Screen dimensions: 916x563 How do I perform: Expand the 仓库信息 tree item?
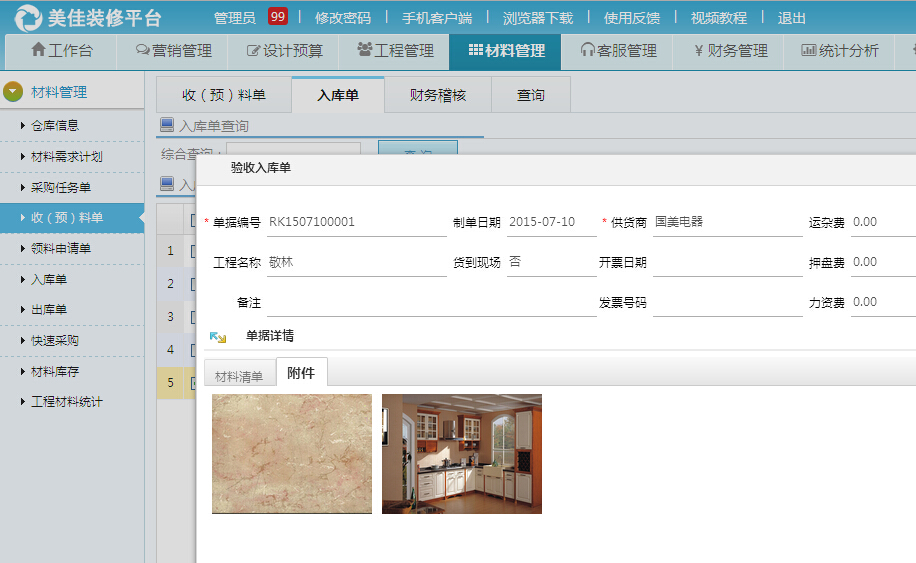click(x=22, y=126)
